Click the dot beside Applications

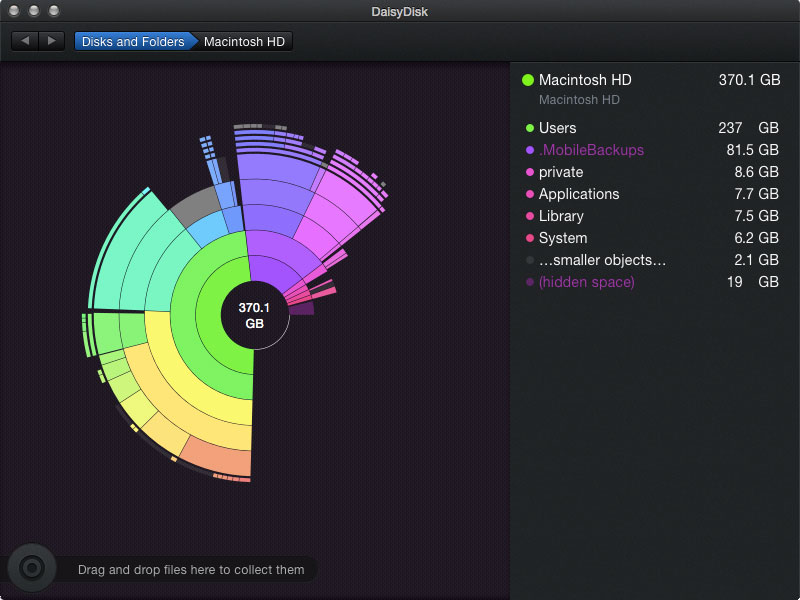click(x=530, y=194)
